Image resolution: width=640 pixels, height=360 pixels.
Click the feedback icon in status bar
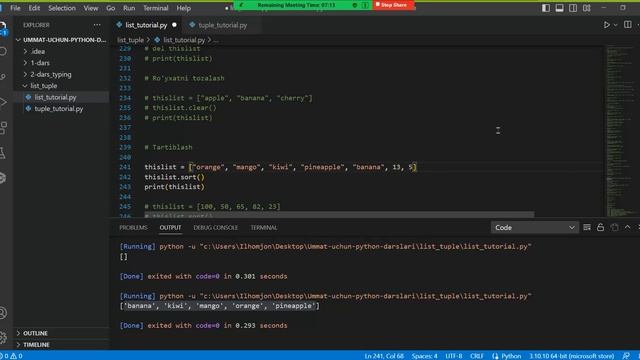point(626,356)
